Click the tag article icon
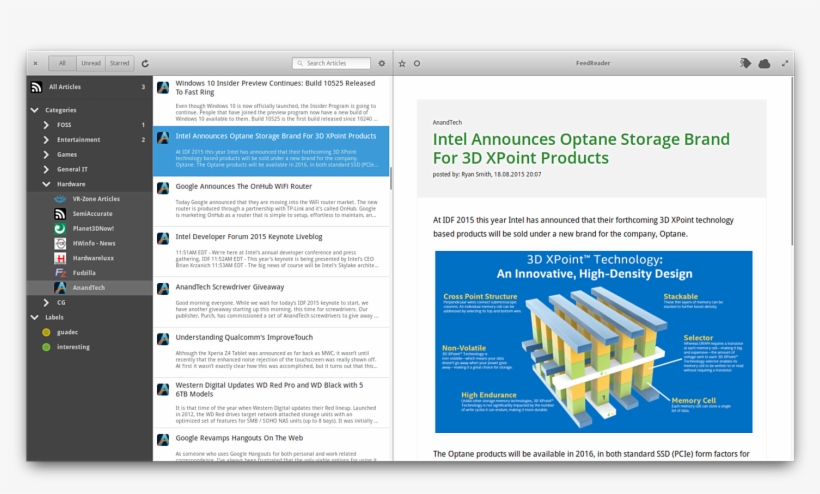The height and width of the screenshot is (494, 820). click(x=745, y=63)
